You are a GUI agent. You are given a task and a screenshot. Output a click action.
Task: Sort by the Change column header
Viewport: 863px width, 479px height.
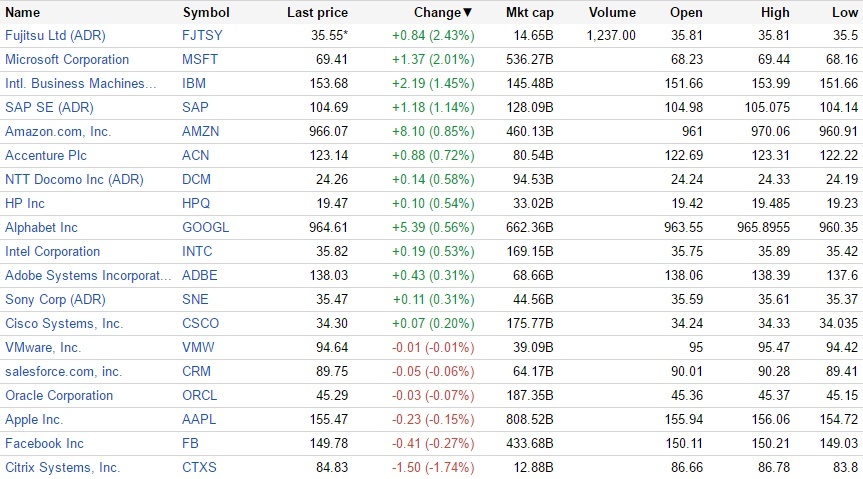click(x=443, y=12)
